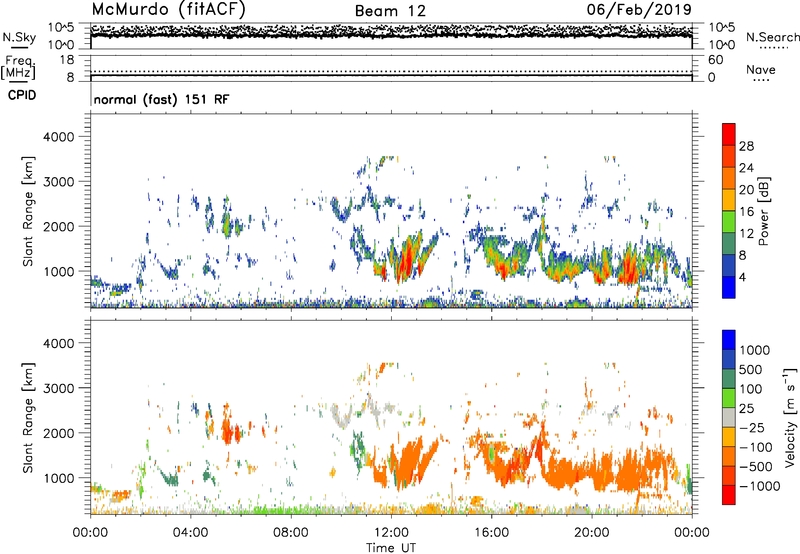This screenshot has height=554, width=800.
Task: Click the 16:00 time axis label
Action: pos(491,533)
